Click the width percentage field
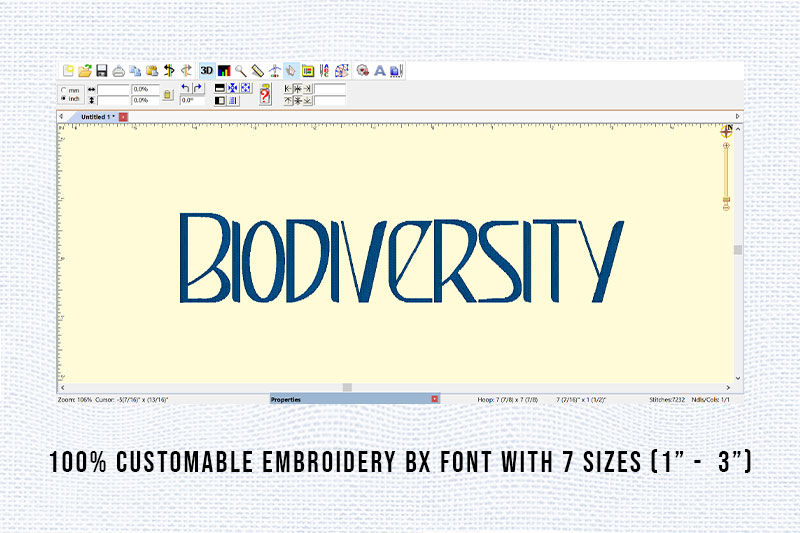800x533 pixels. (145, 89)
